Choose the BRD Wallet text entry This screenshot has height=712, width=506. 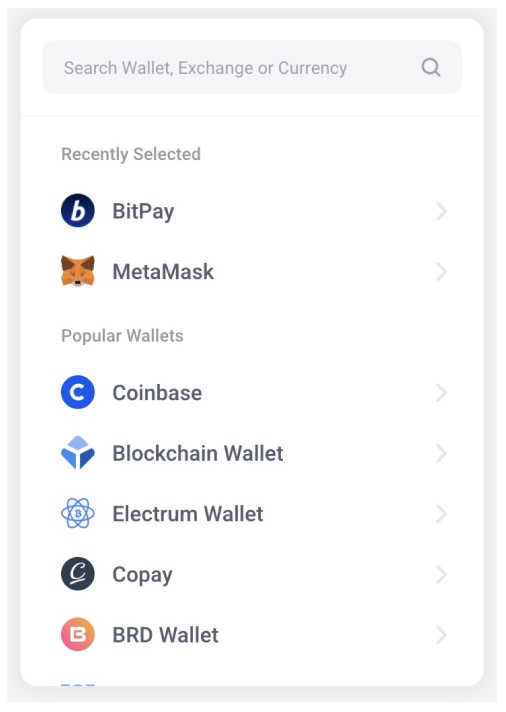click(165, 635)
